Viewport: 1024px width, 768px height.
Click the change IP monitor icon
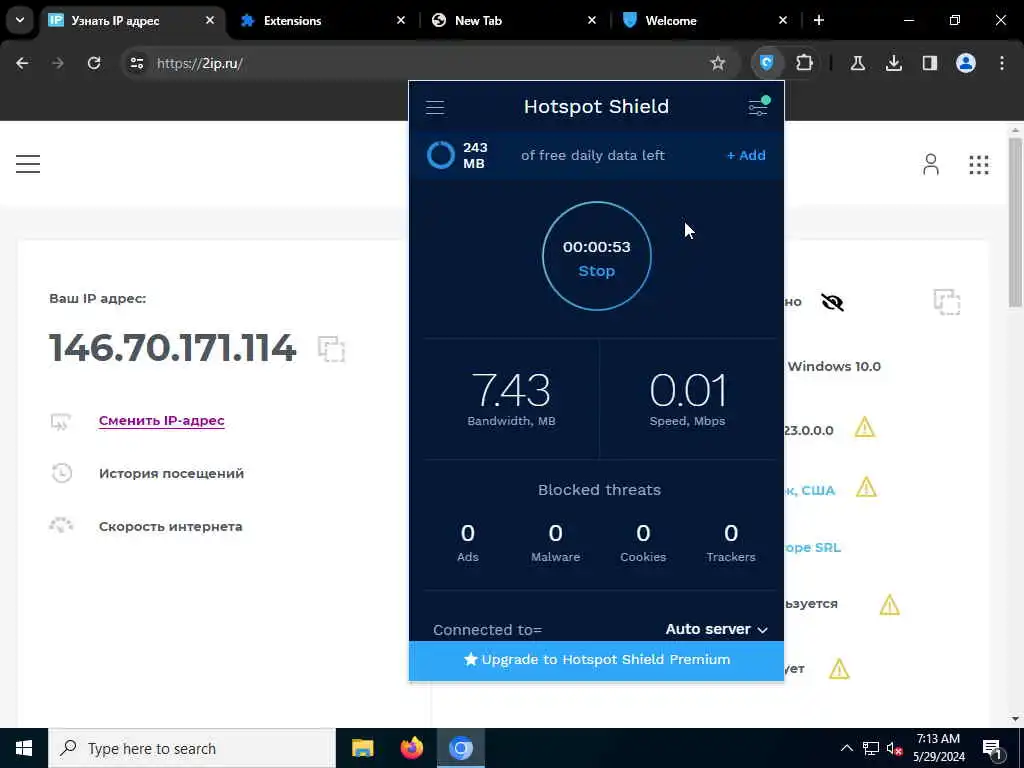tap(60, 421)
